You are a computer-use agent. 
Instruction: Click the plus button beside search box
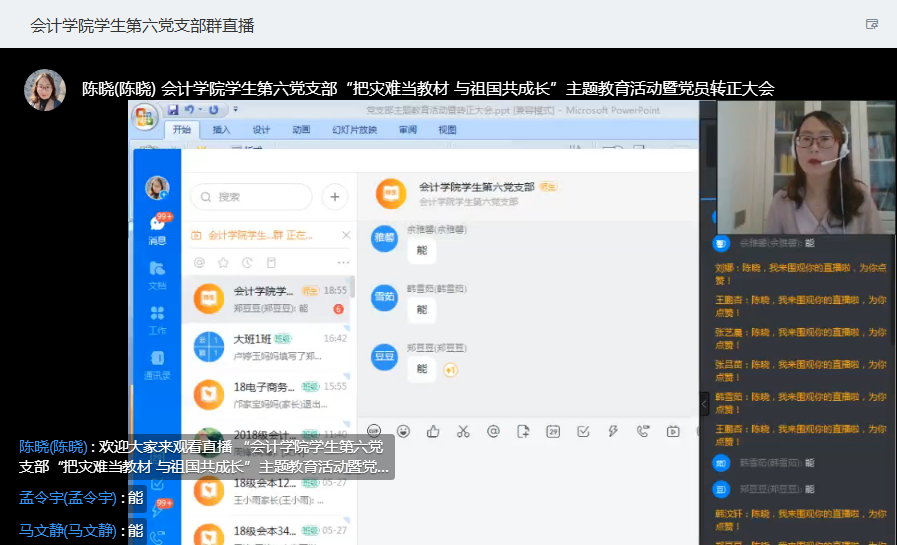click(x=334, y=197)
